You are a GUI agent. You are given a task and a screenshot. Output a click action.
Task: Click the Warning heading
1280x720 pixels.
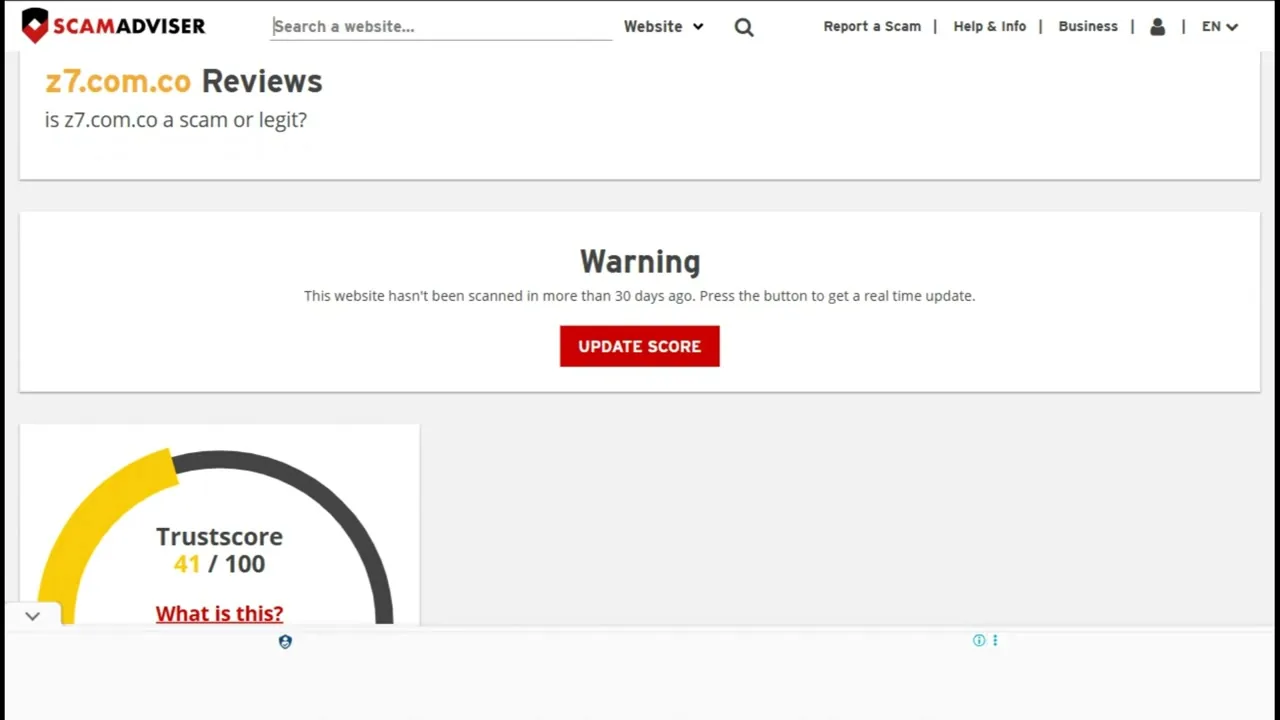tap(640, 262)
